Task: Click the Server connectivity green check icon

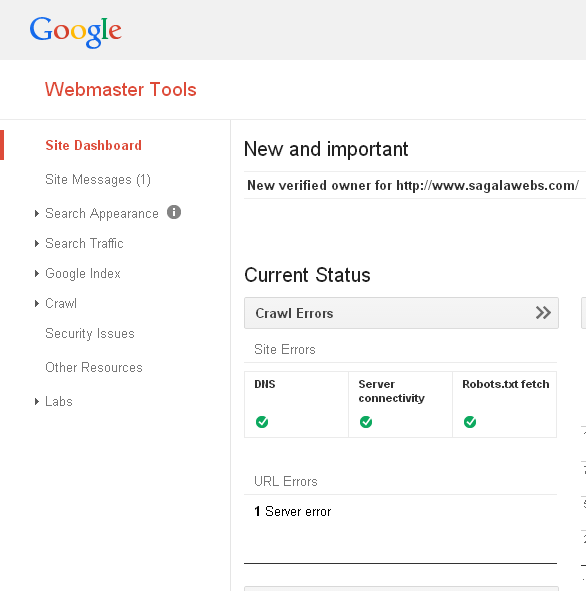Action: point(366,422)
